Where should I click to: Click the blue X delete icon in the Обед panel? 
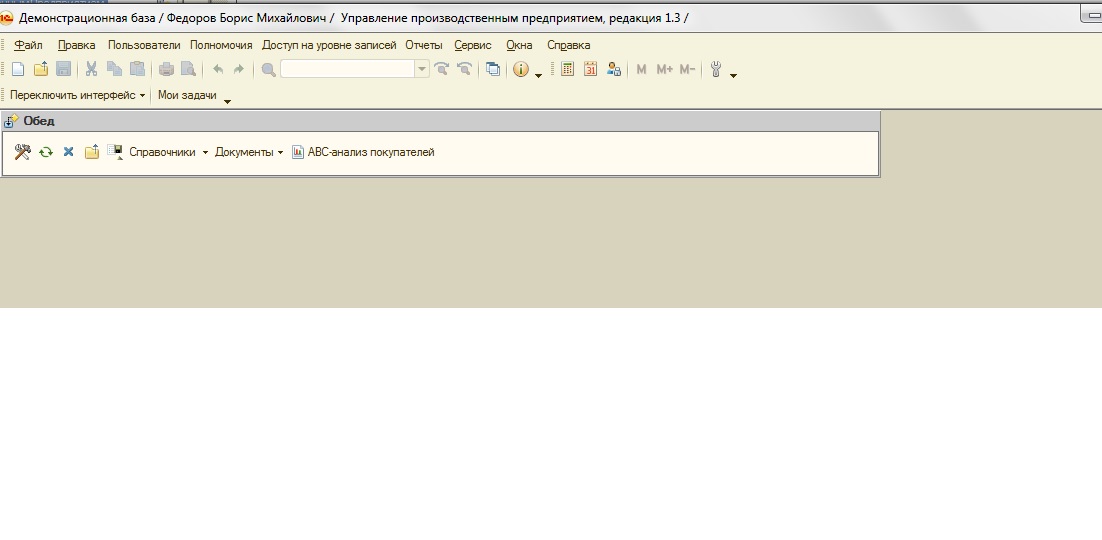pyautogui.click(x=68, y=152)
